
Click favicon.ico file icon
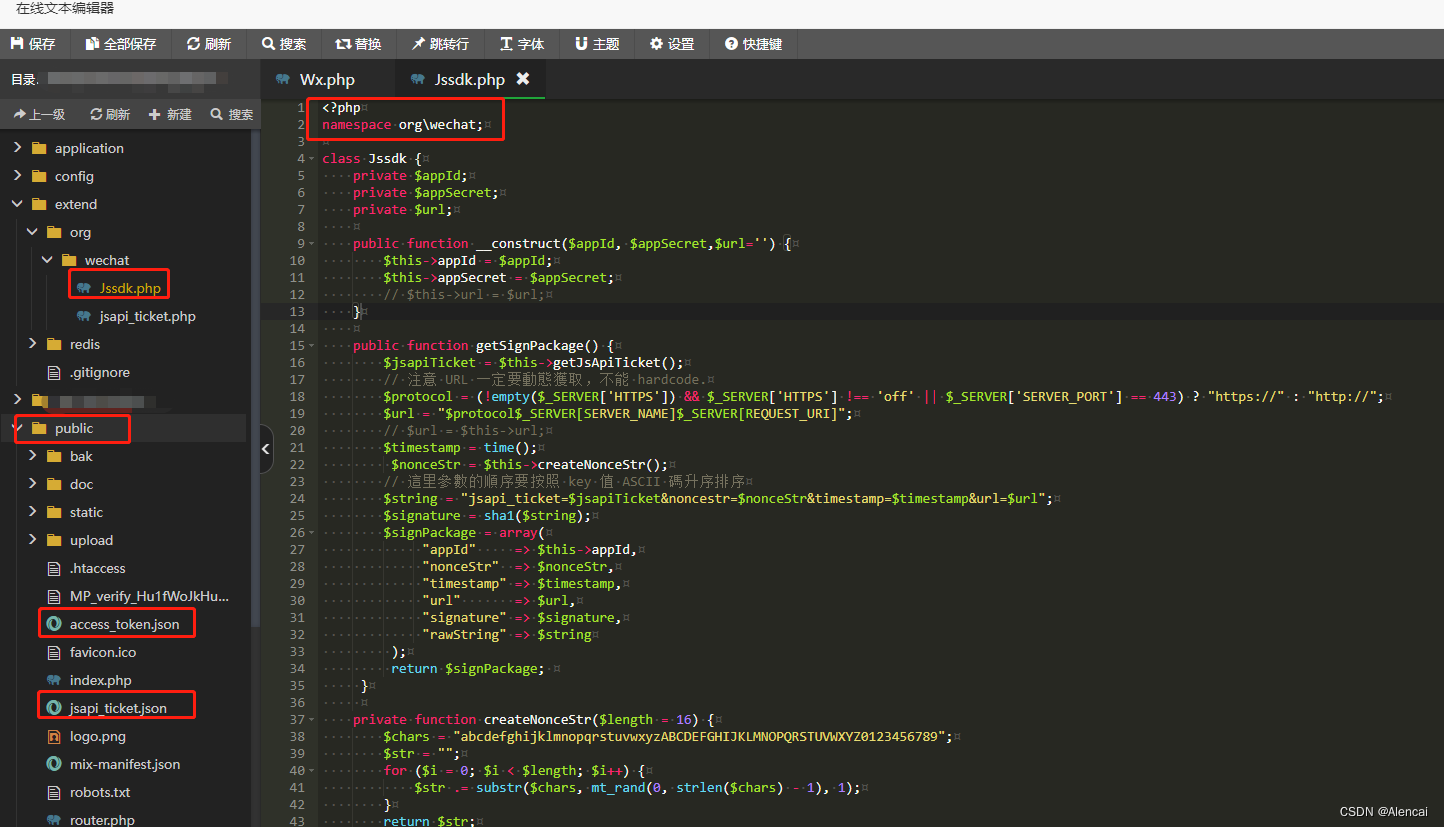(x=54, y=652)
